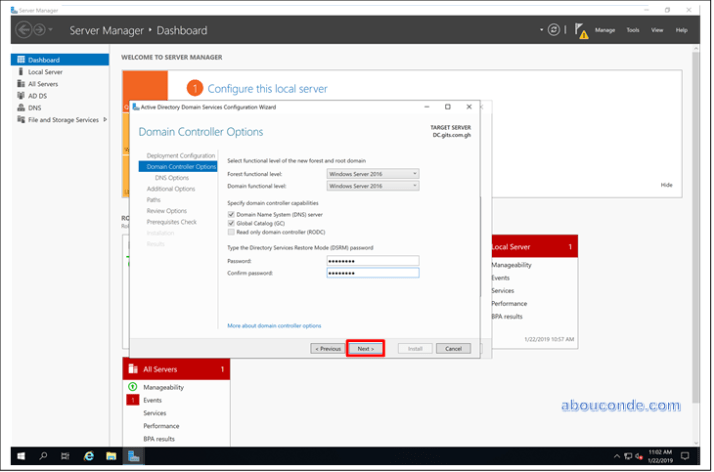This screenshot has width=714, height=472.
Task: Click the Next button in the wizard
Action: (x=365, y=349)
